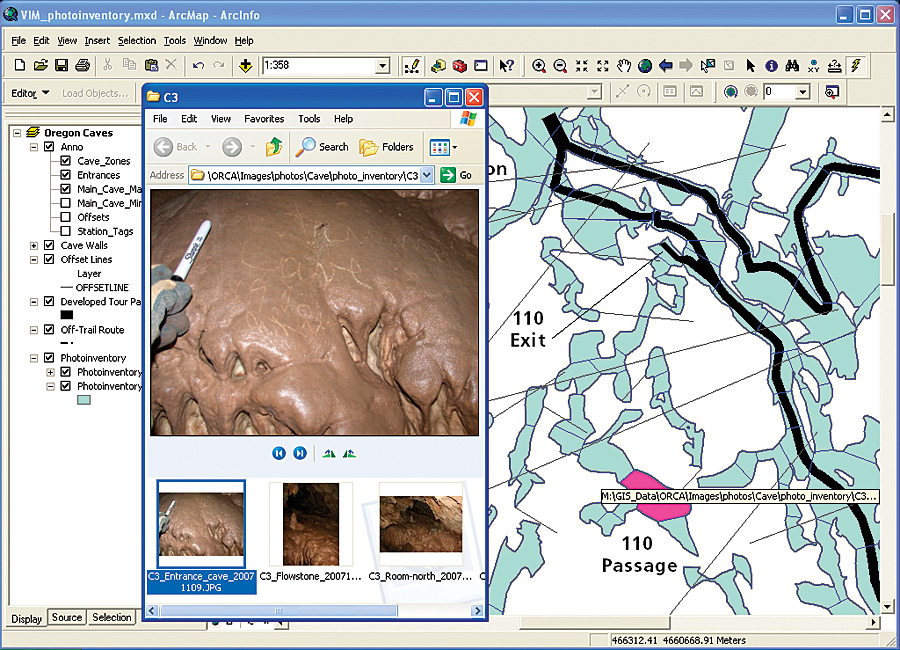The width and height of the screenshot is (900, 650).
Task: Open the Editor dropdown menu
Action: pos(30,93)
